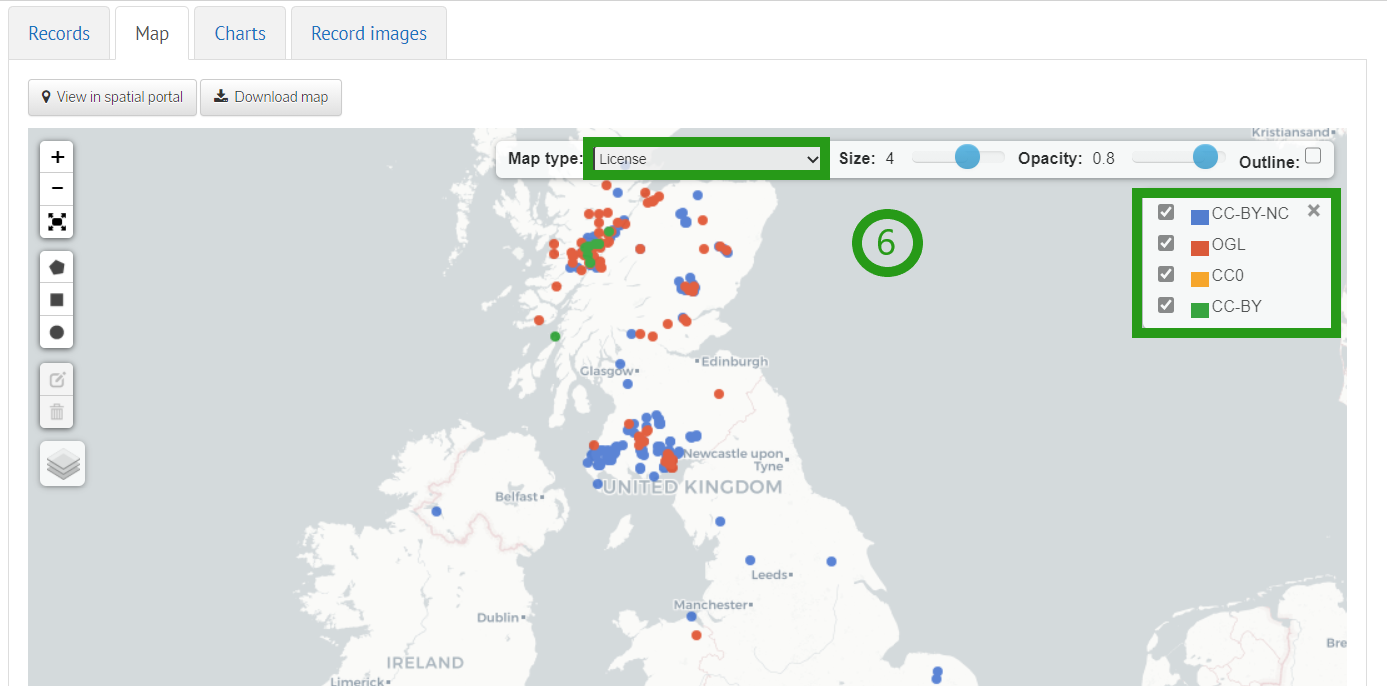The height and width of the screenshot is (686, 1387).
Task: Click the delete shapes icon
Action: (x=56, y=411)
